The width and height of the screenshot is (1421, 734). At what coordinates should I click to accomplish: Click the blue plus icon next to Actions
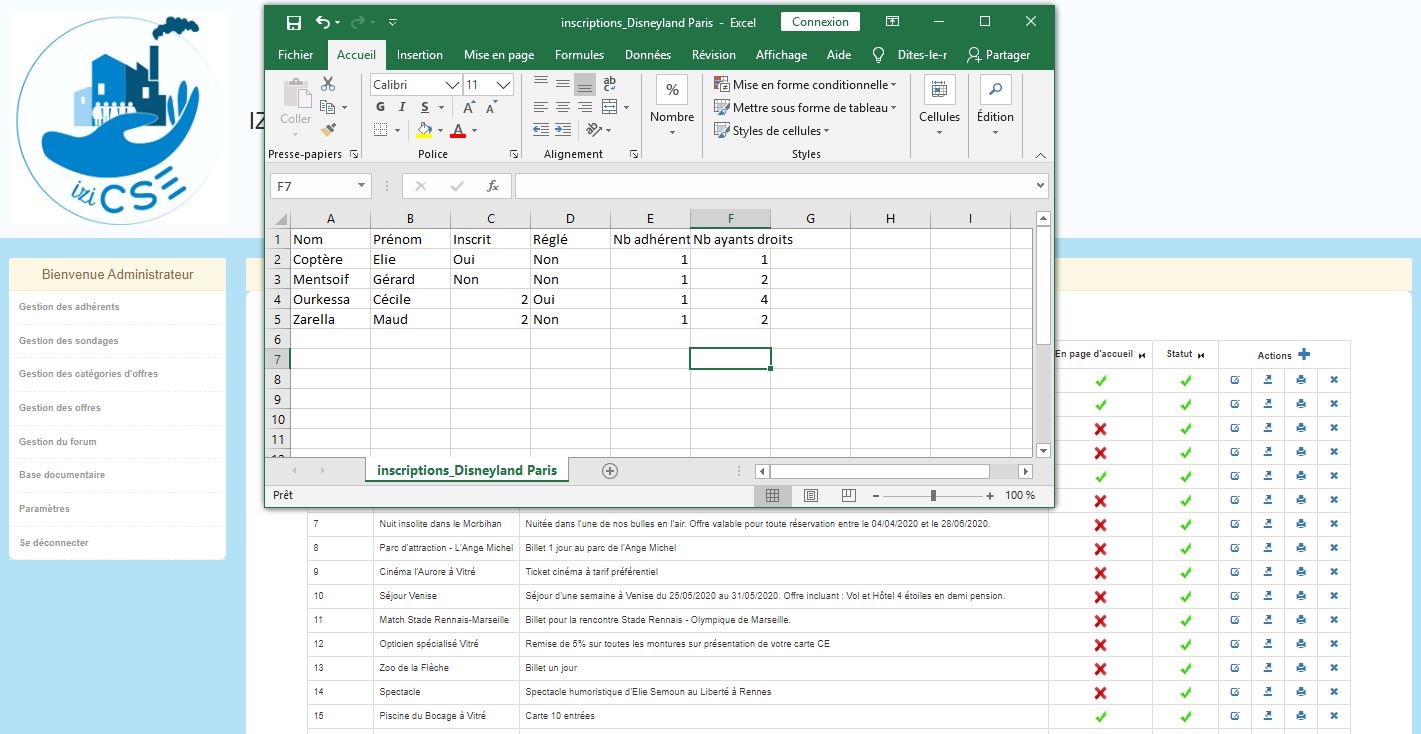pyautogui.click(x=1304, y=355)
